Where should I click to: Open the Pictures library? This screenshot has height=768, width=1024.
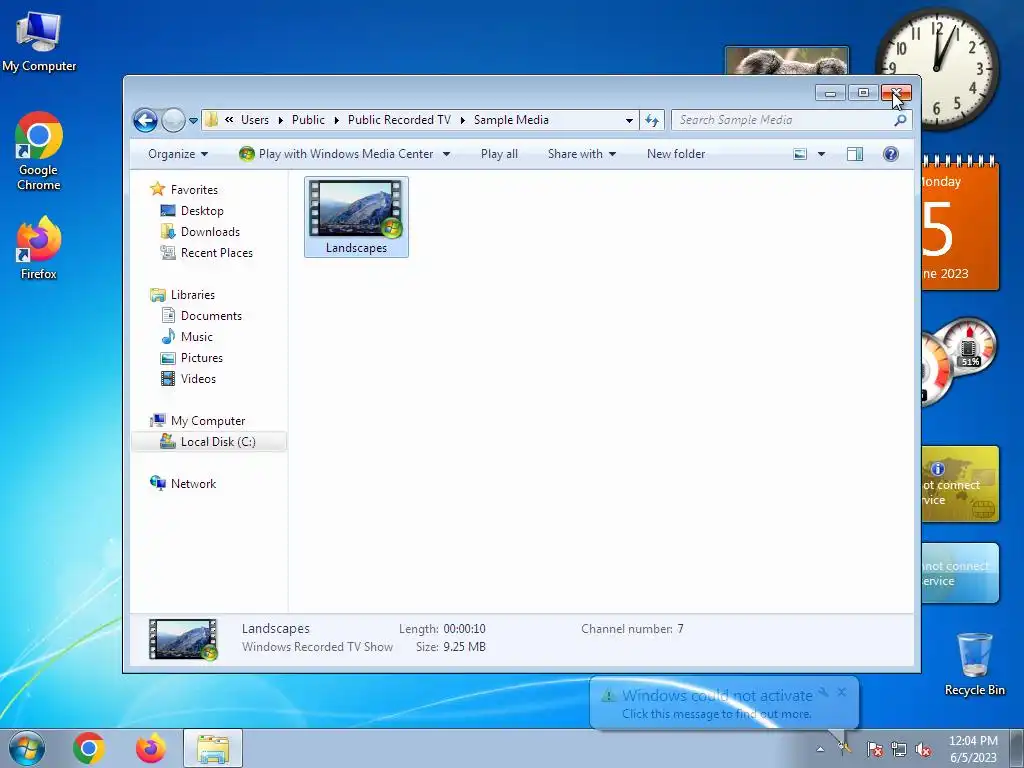tap(201, 358)
